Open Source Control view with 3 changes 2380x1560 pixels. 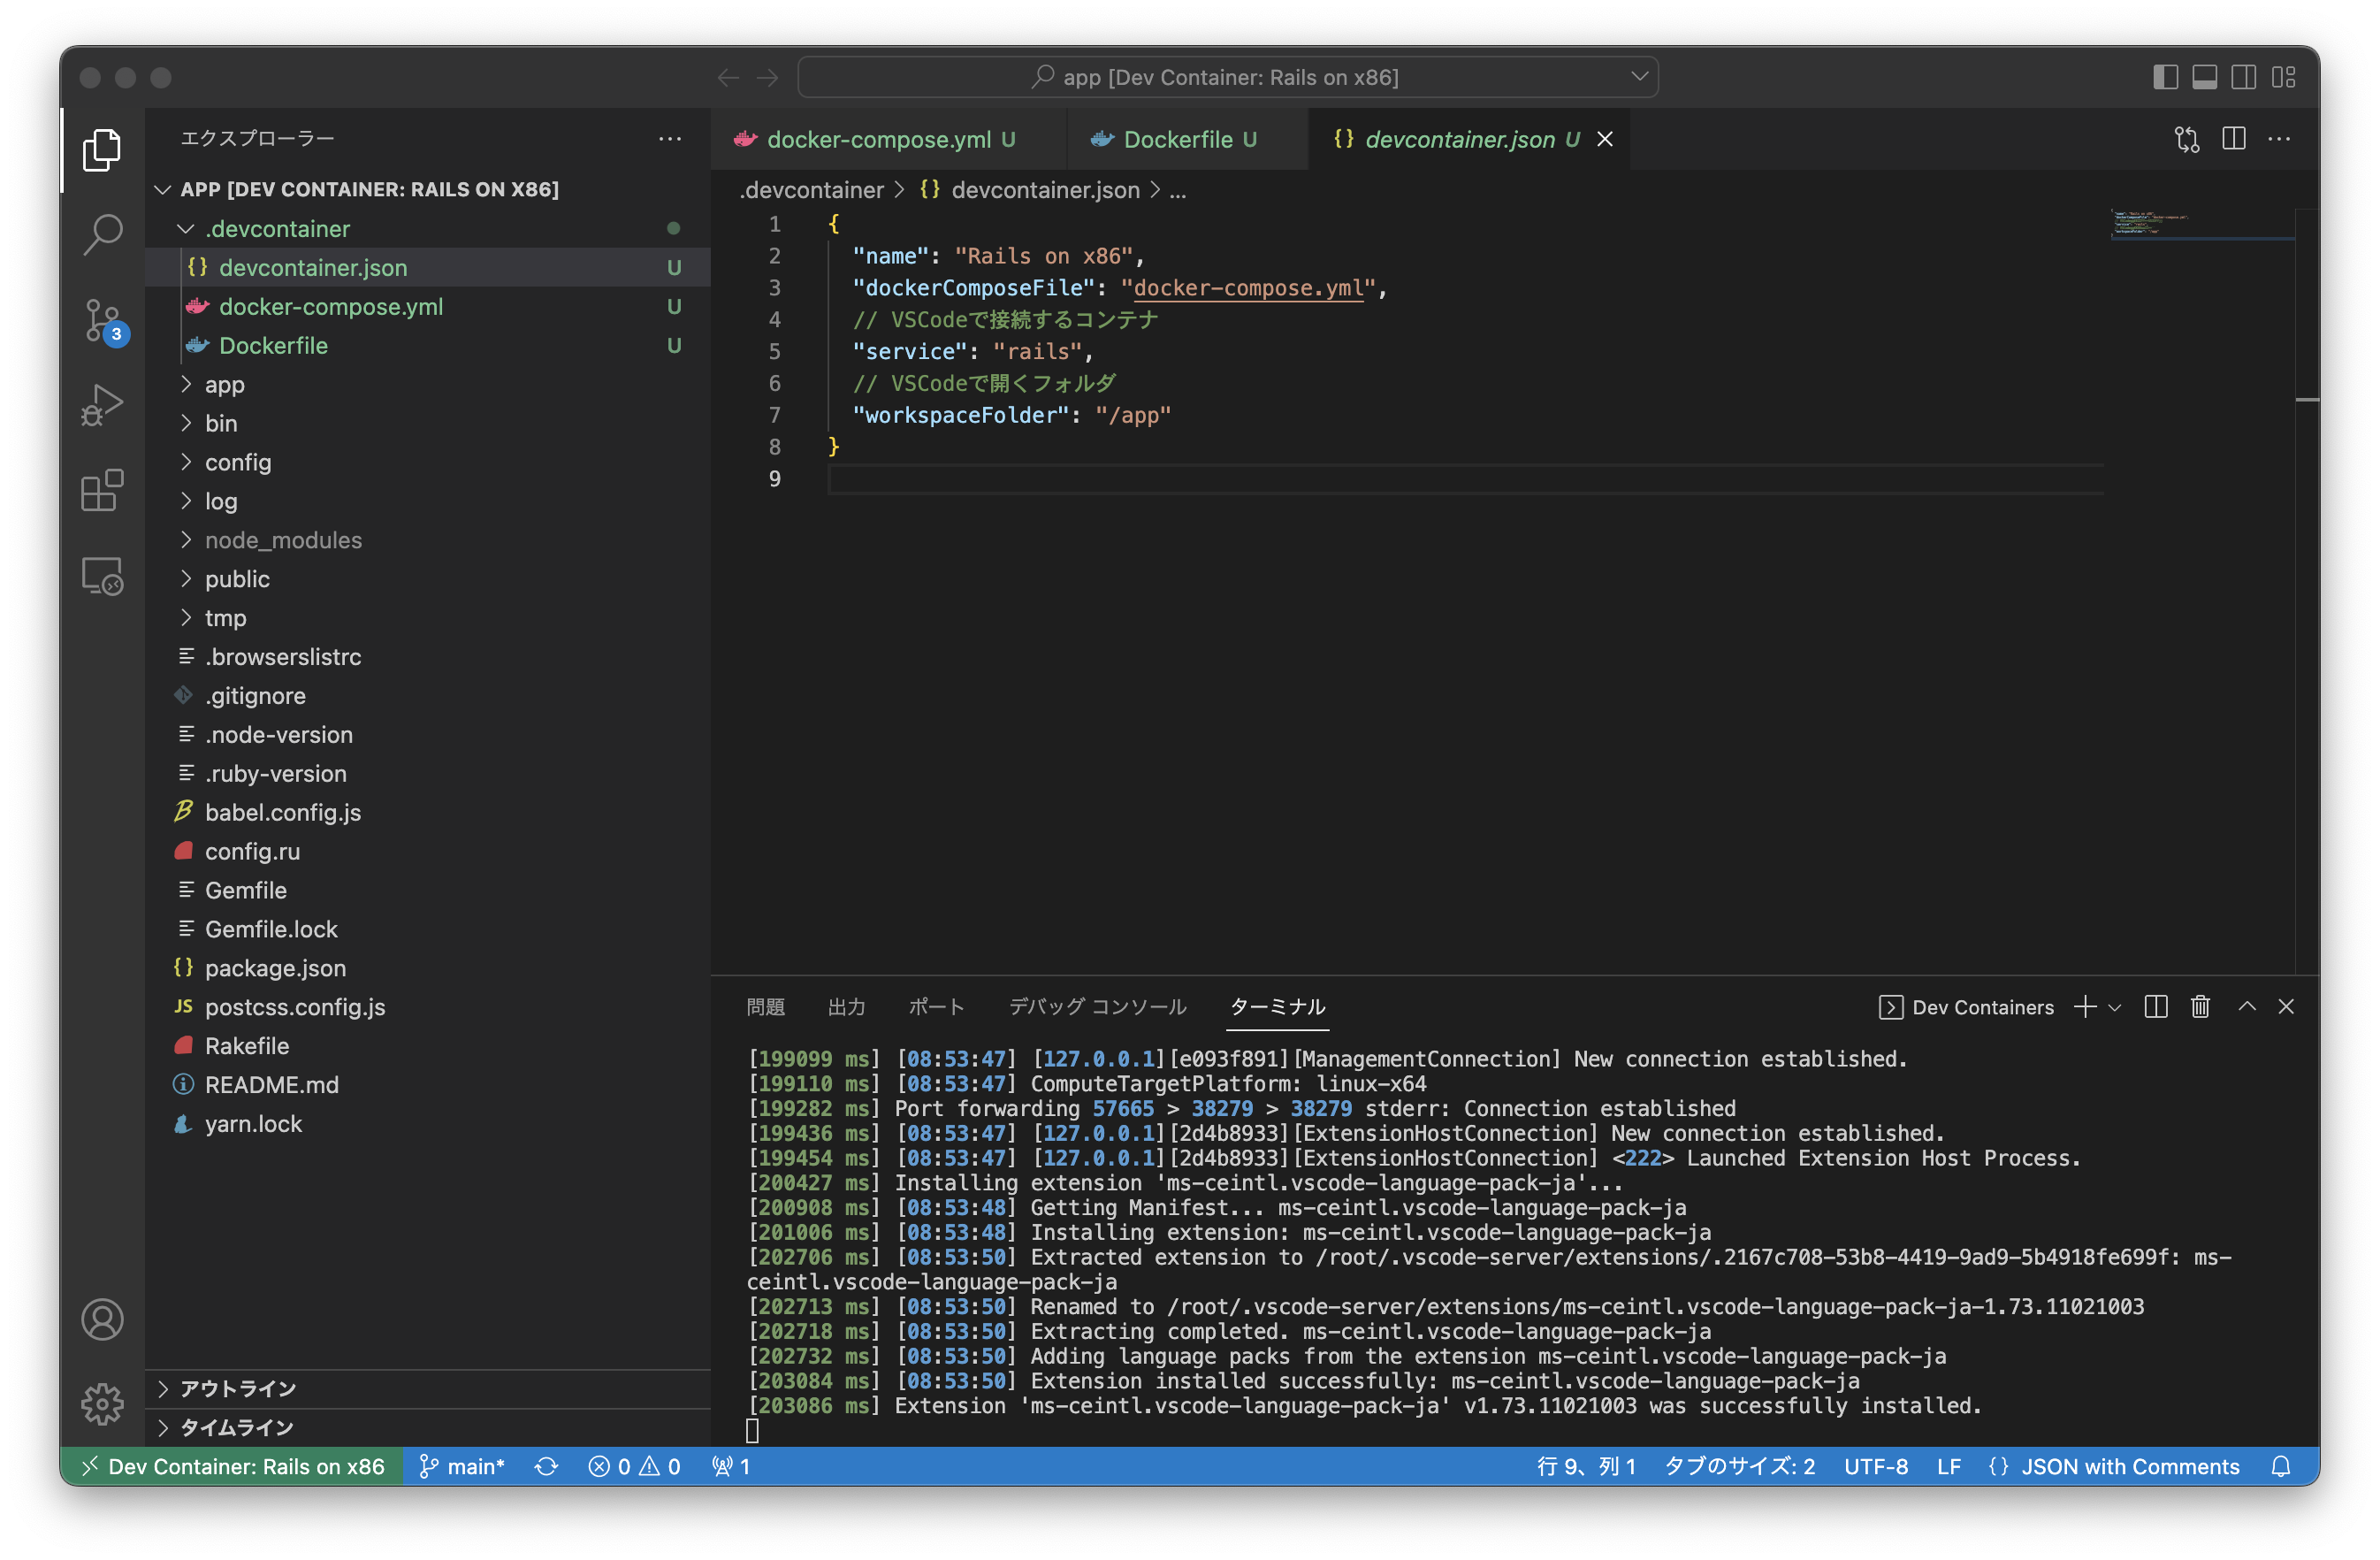[x=102, y=320]
